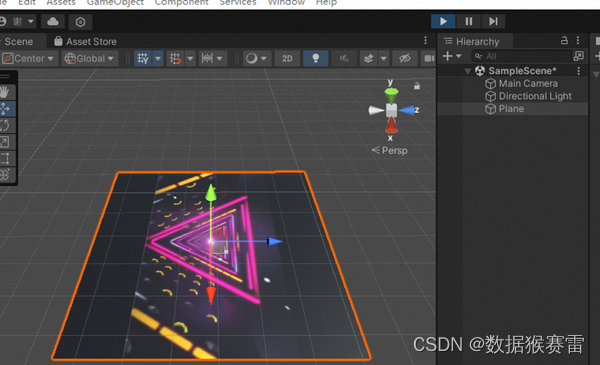Click the Hierarchy search mode icon
Viewport: 600px width, 365px height.
[579, 56]
